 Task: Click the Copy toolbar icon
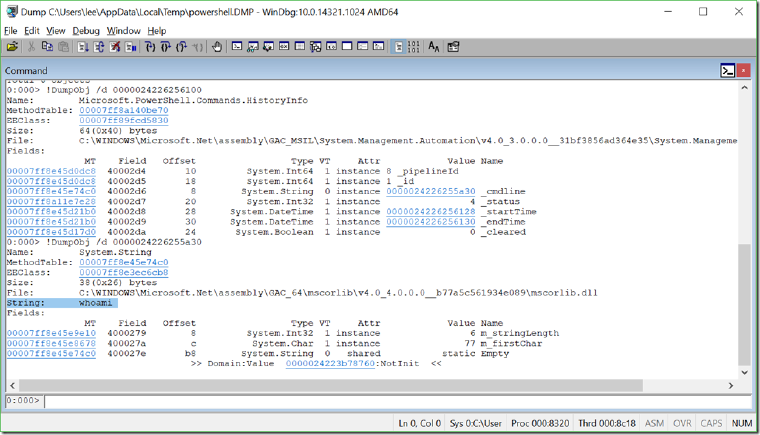pyautogui.click(x=47, y=47)
